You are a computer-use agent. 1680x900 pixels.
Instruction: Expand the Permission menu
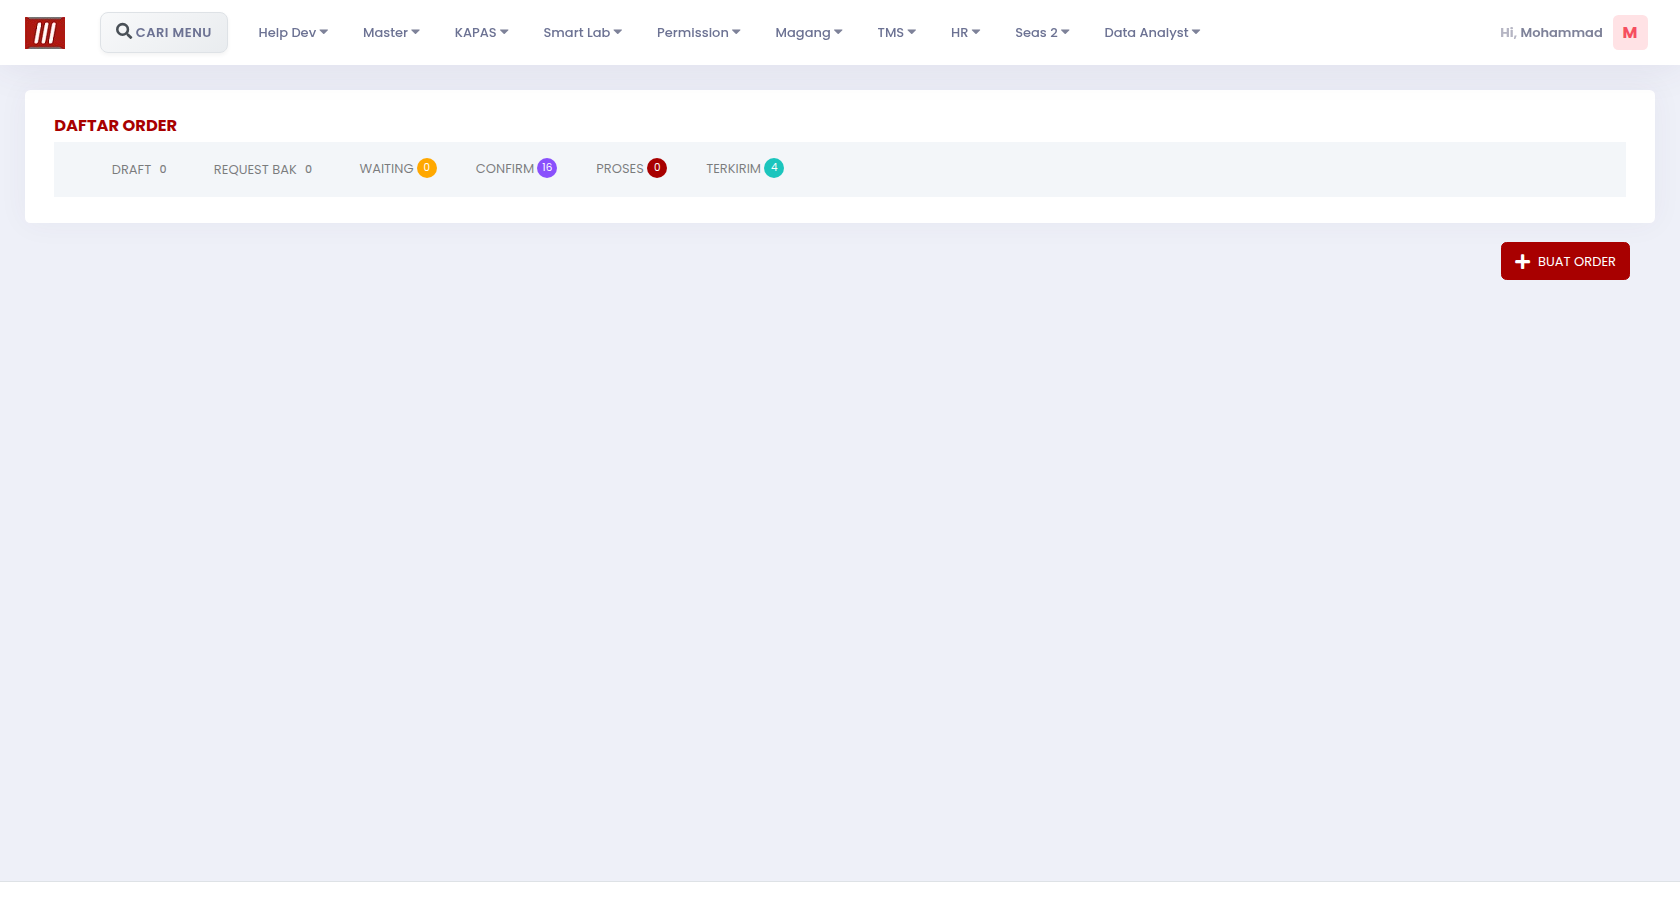[x=698, y=33]
